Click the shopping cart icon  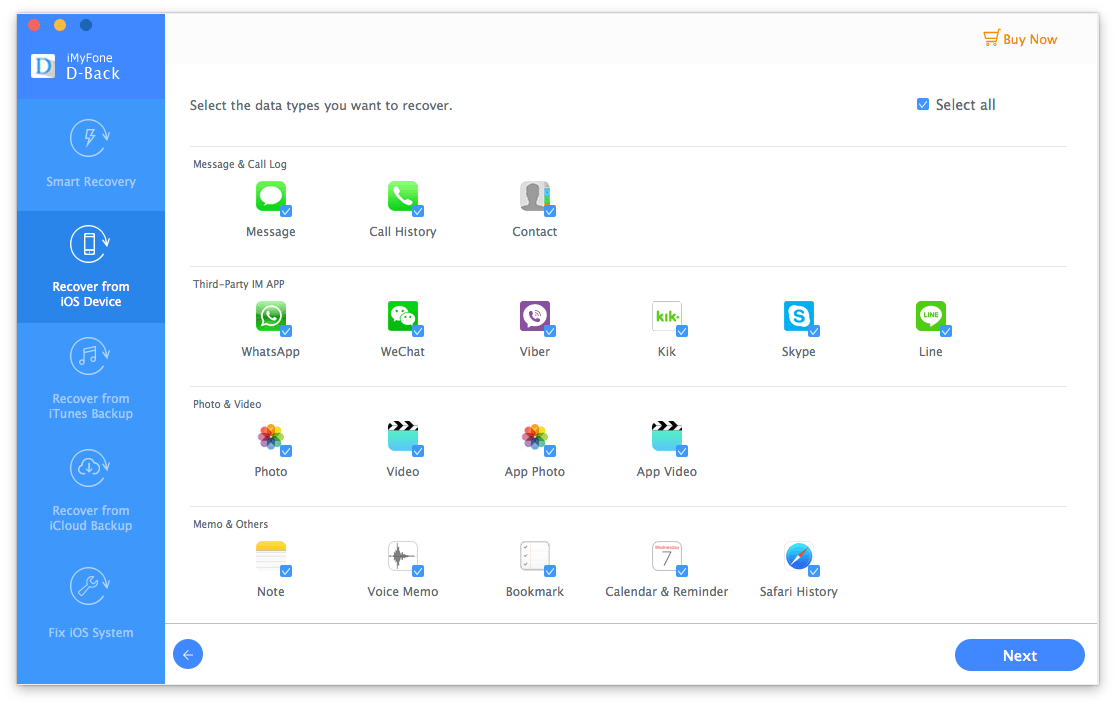pyautogui.click(x=991, y=38)
